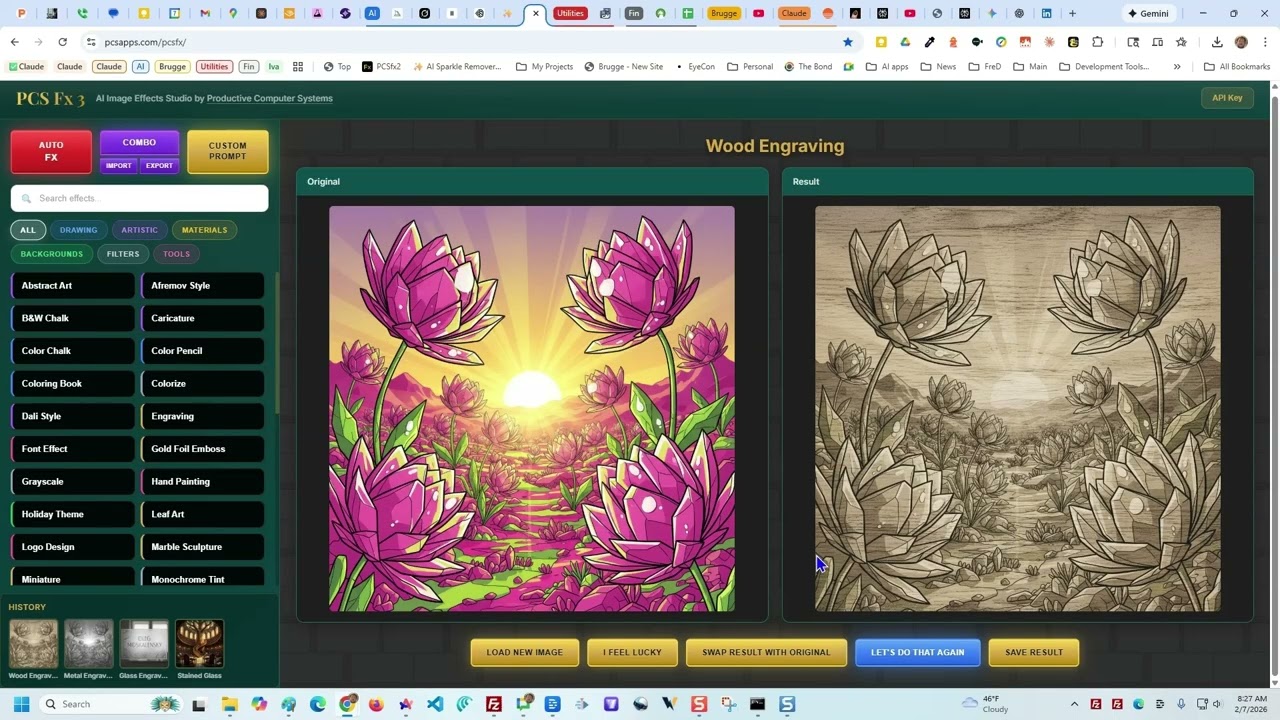Apply the Dali Style effect
1280x720 pixels.
click(x=73, y=416)
